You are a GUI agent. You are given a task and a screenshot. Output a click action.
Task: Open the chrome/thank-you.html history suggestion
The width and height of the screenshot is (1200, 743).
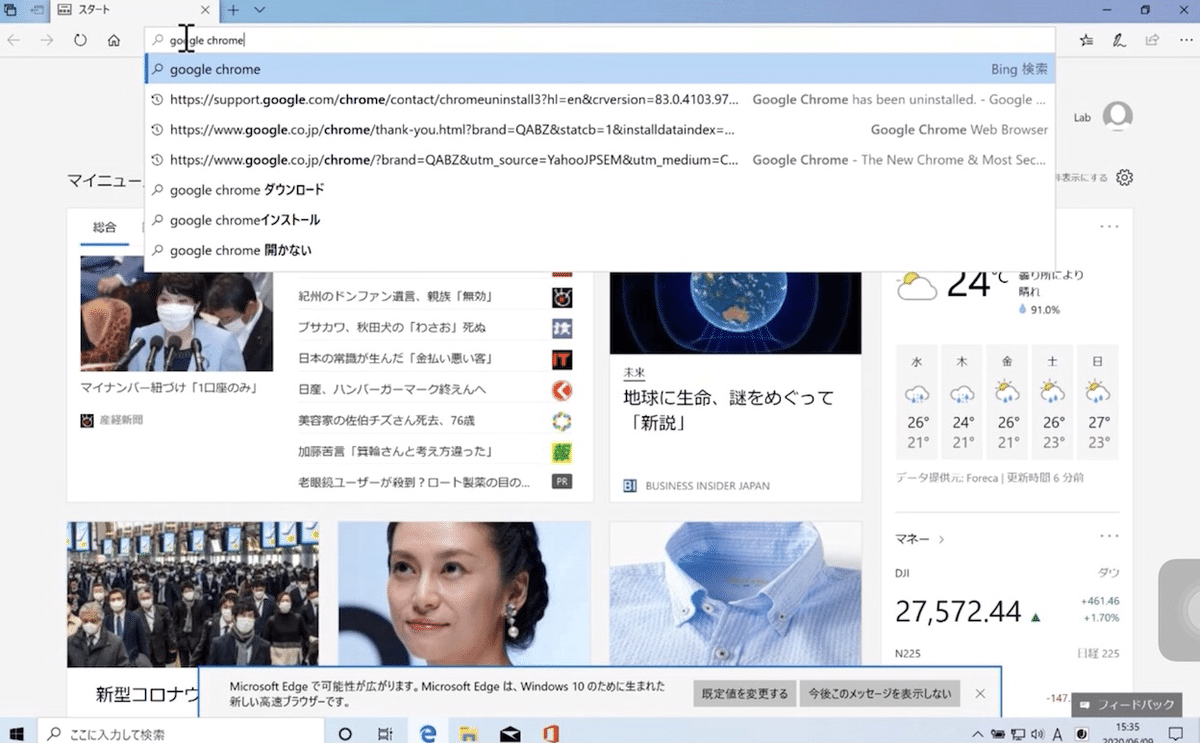pos(600,130)
